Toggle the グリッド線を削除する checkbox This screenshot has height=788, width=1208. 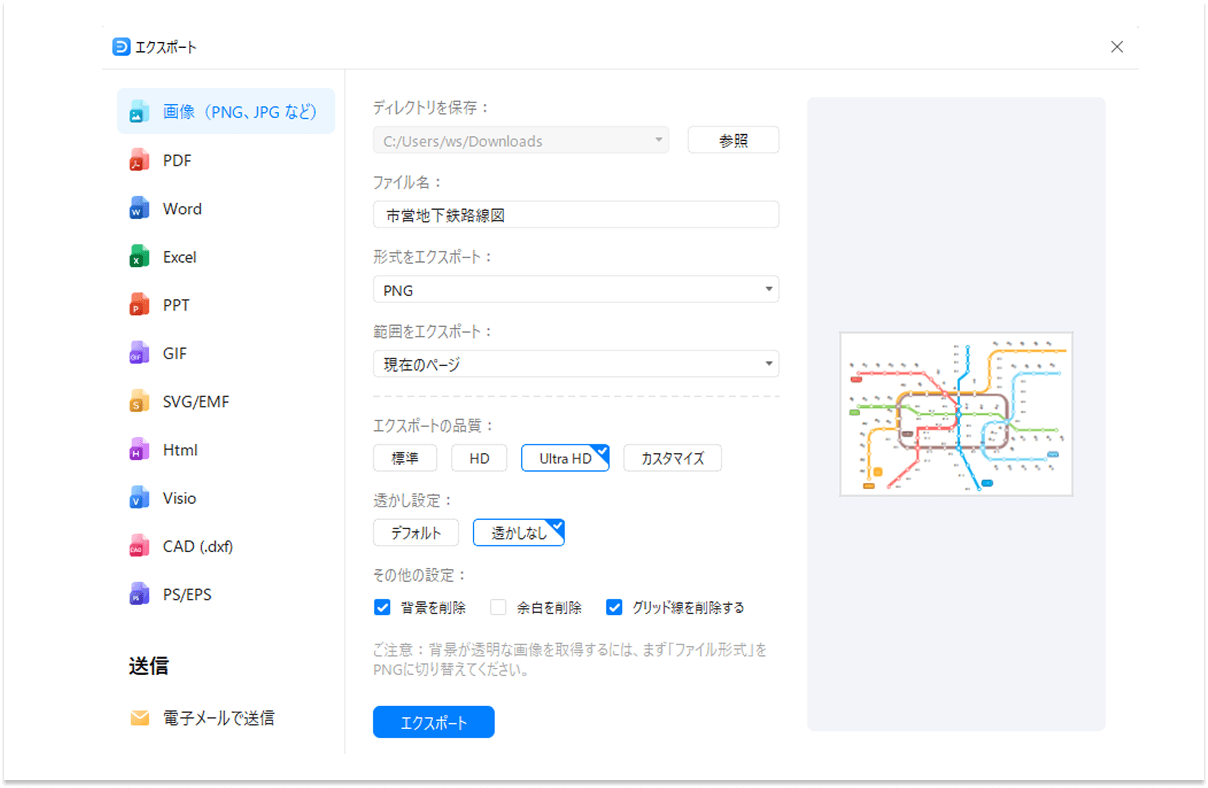614,607
